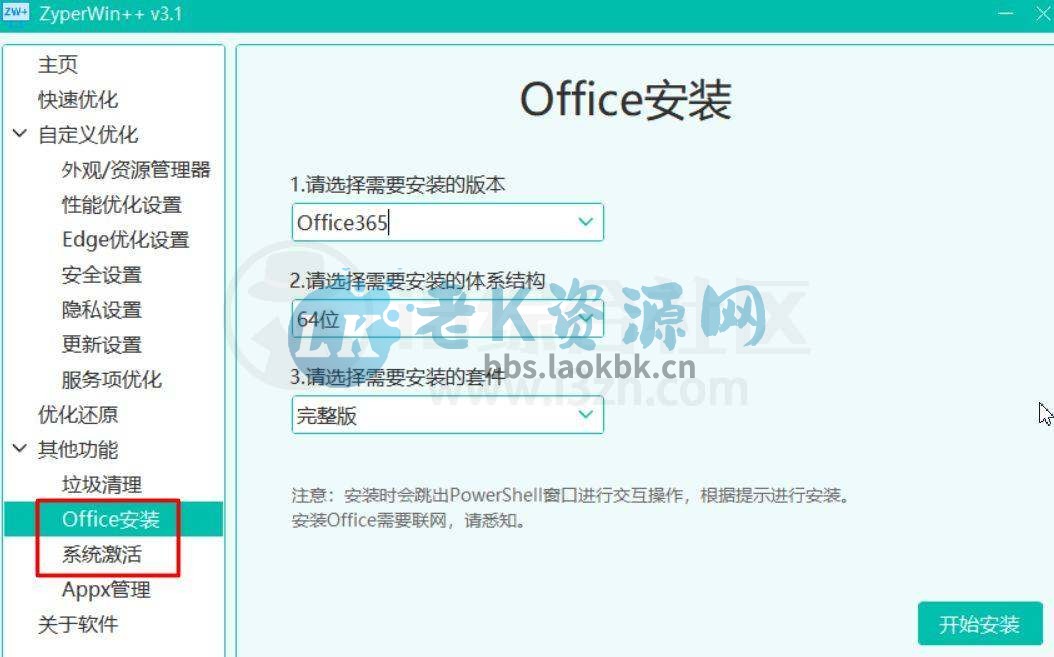Open 性能优化设置
This screenshot has height=657, width=1054.
coord(122,204)
